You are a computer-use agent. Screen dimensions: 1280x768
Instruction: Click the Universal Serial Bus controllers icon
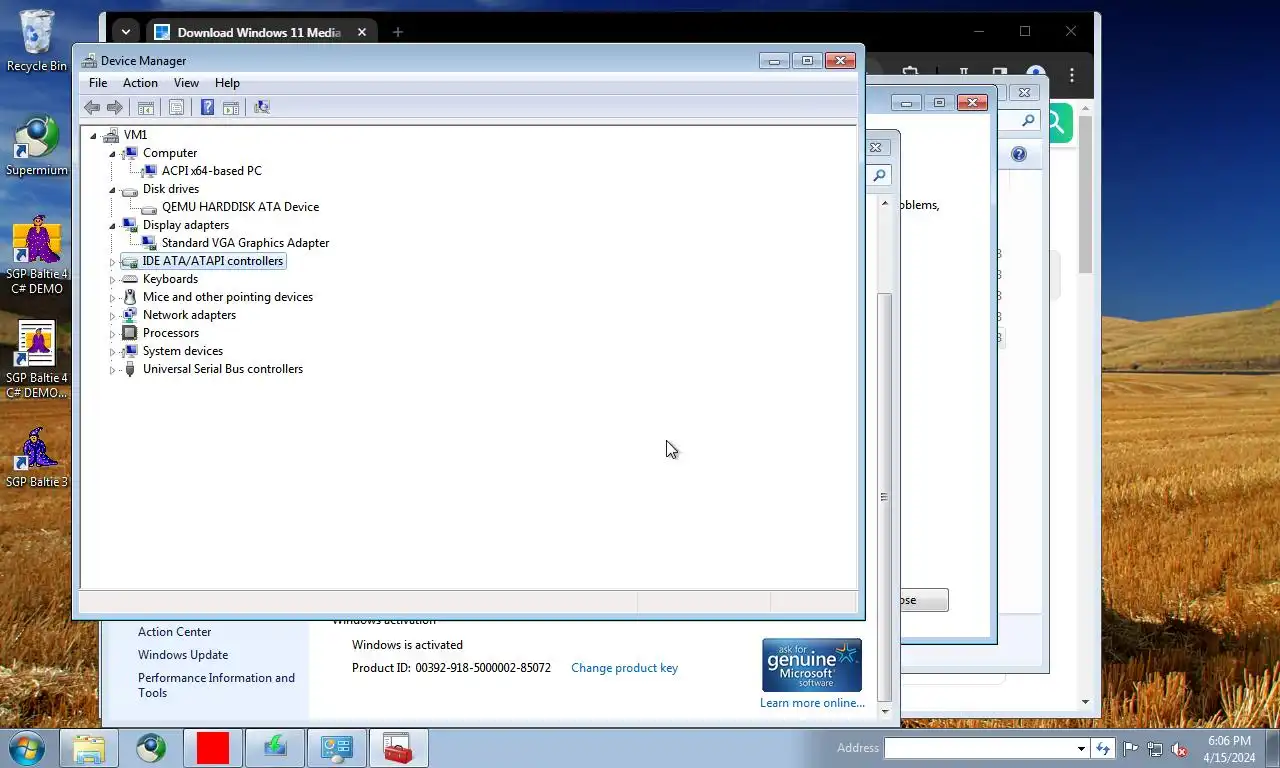(x=129, y=369)
